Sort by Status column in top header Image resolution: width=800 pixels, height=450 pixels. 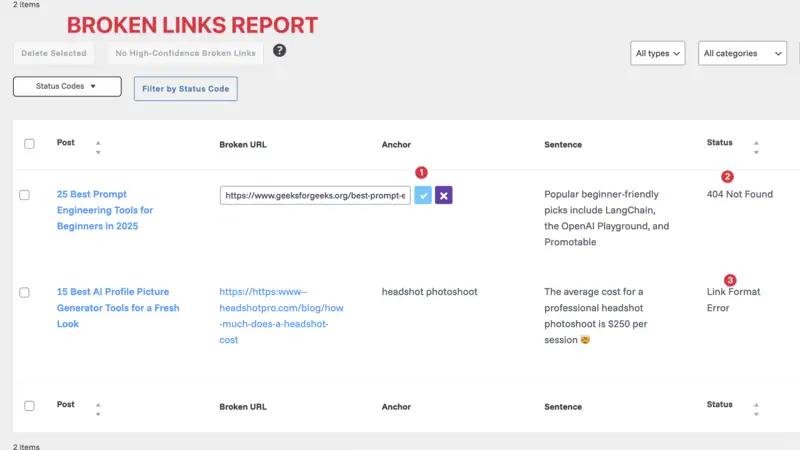[756, 147]
